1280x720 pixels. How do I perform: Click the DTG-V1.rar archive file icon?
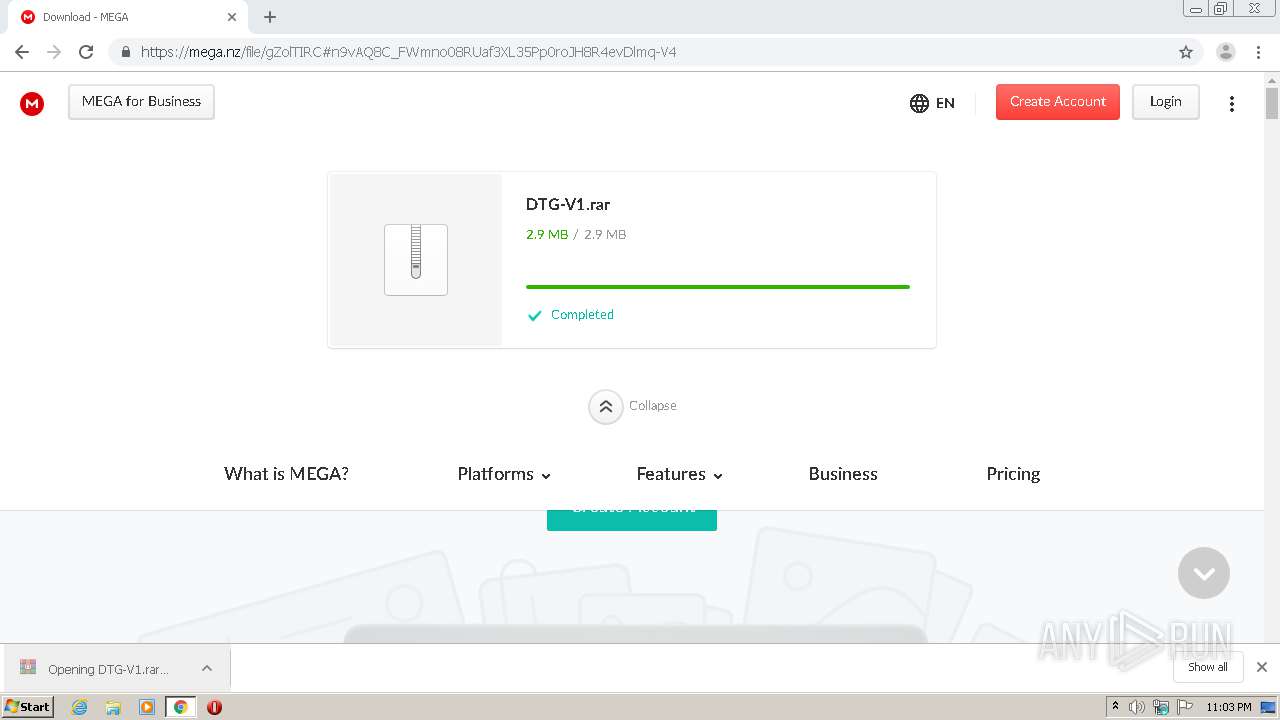click(x=416, y=260)
